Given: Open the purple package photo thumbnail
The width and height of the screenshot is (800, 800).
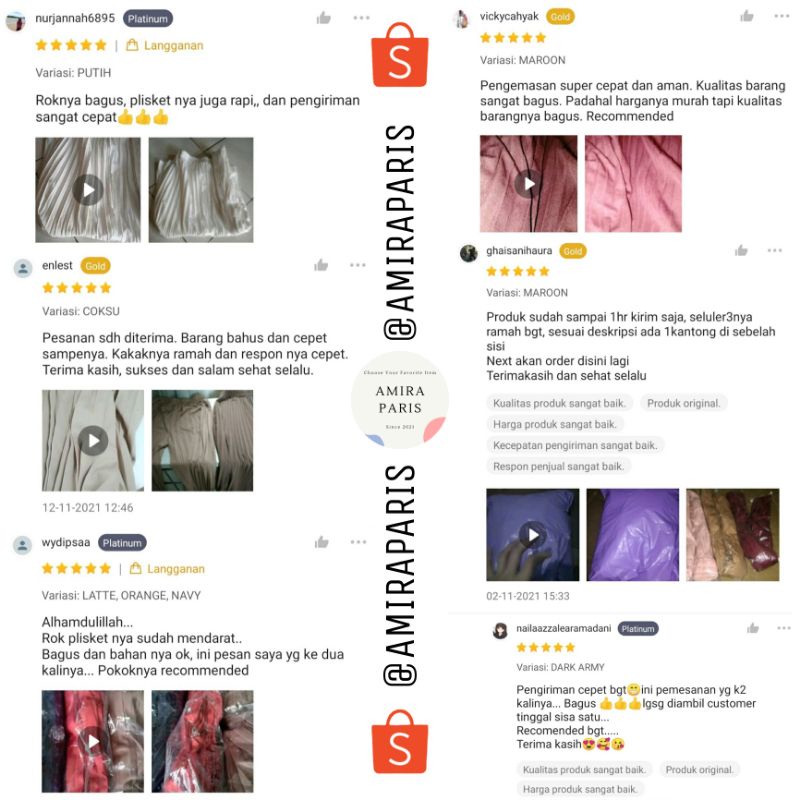Looking at the screenshot, I should point(633,535).
